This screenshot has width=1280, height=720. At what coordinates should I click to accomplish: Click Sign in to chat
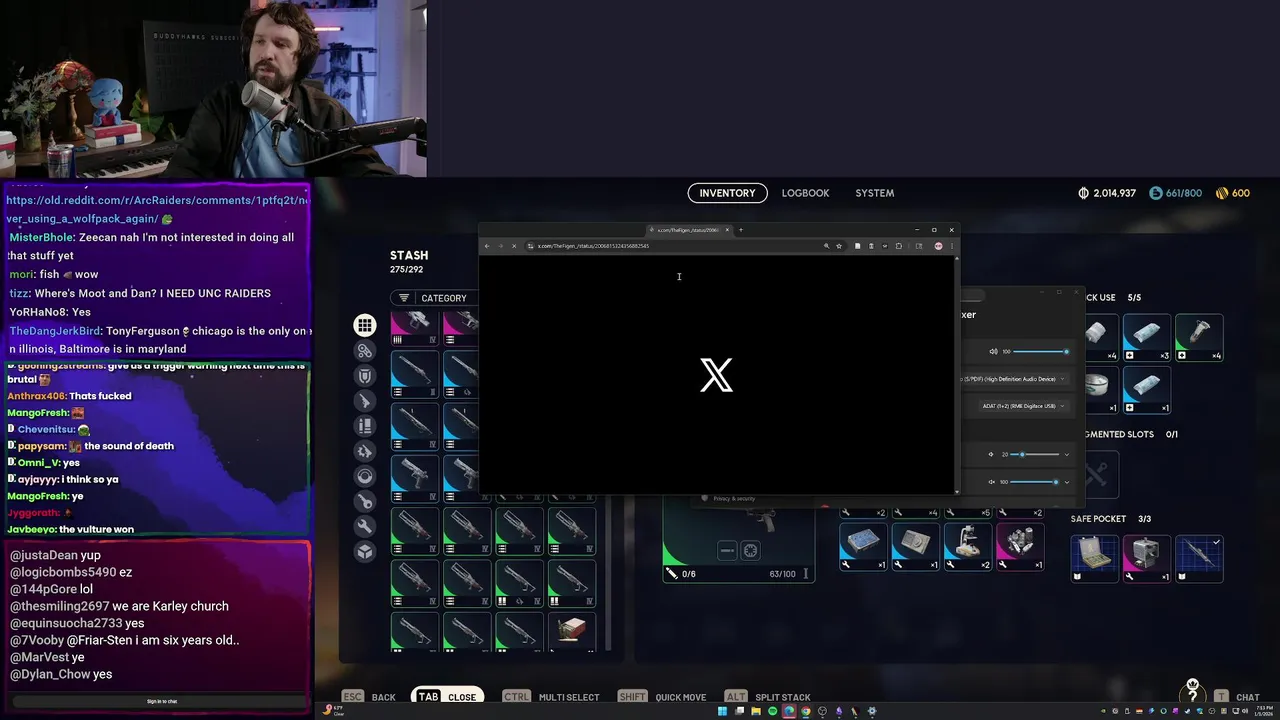[x=162, y=701]
